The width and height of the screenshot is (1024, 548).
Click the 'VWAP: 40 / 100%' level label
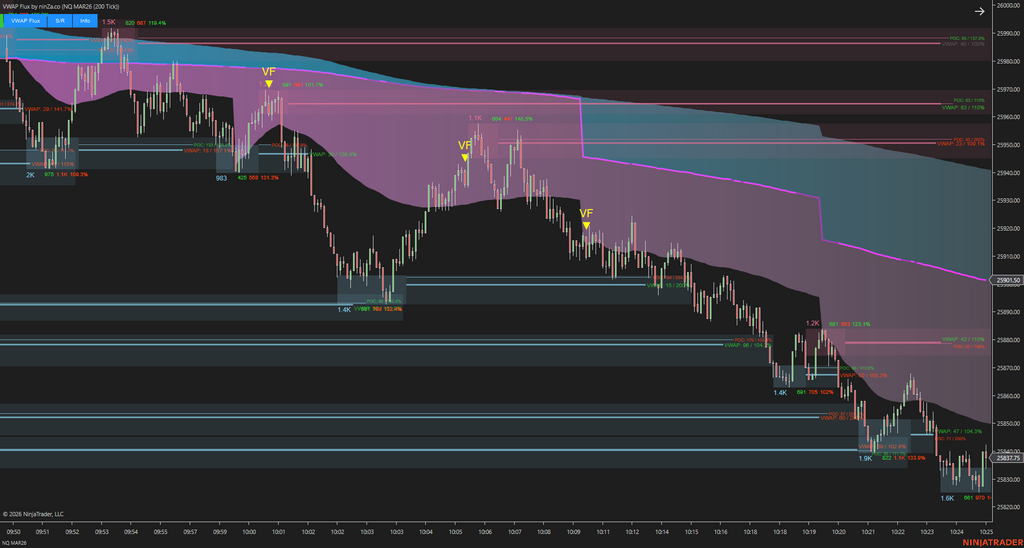pyautogui.click(x=963, y=44)
